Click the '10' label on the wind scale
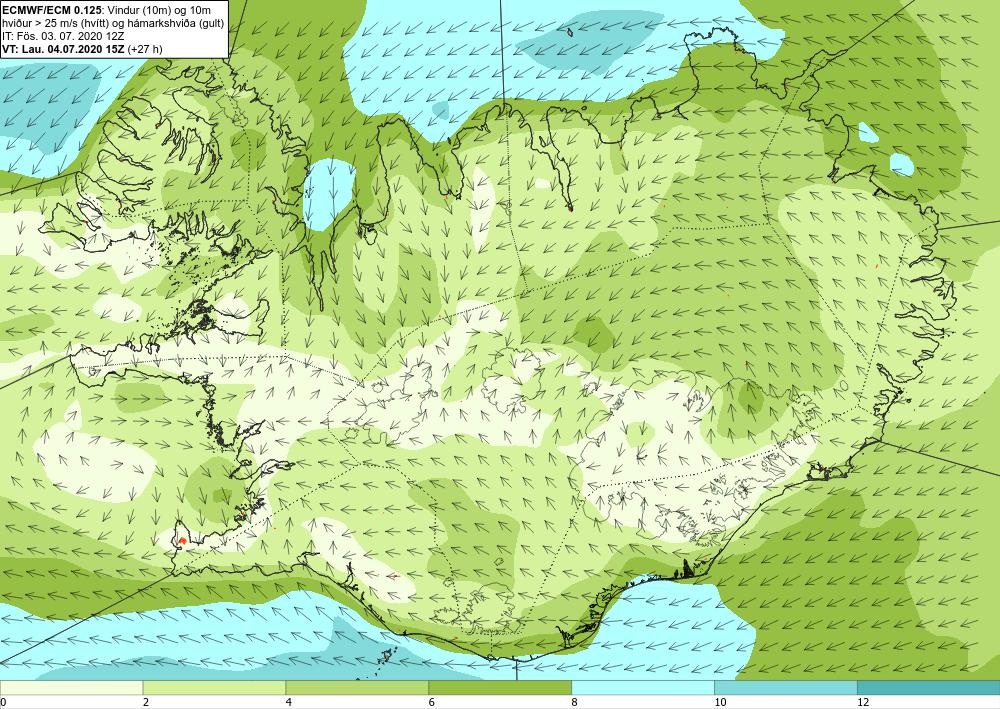The image size is (1000, 709). pyautogui.click(x=720, y=703)
